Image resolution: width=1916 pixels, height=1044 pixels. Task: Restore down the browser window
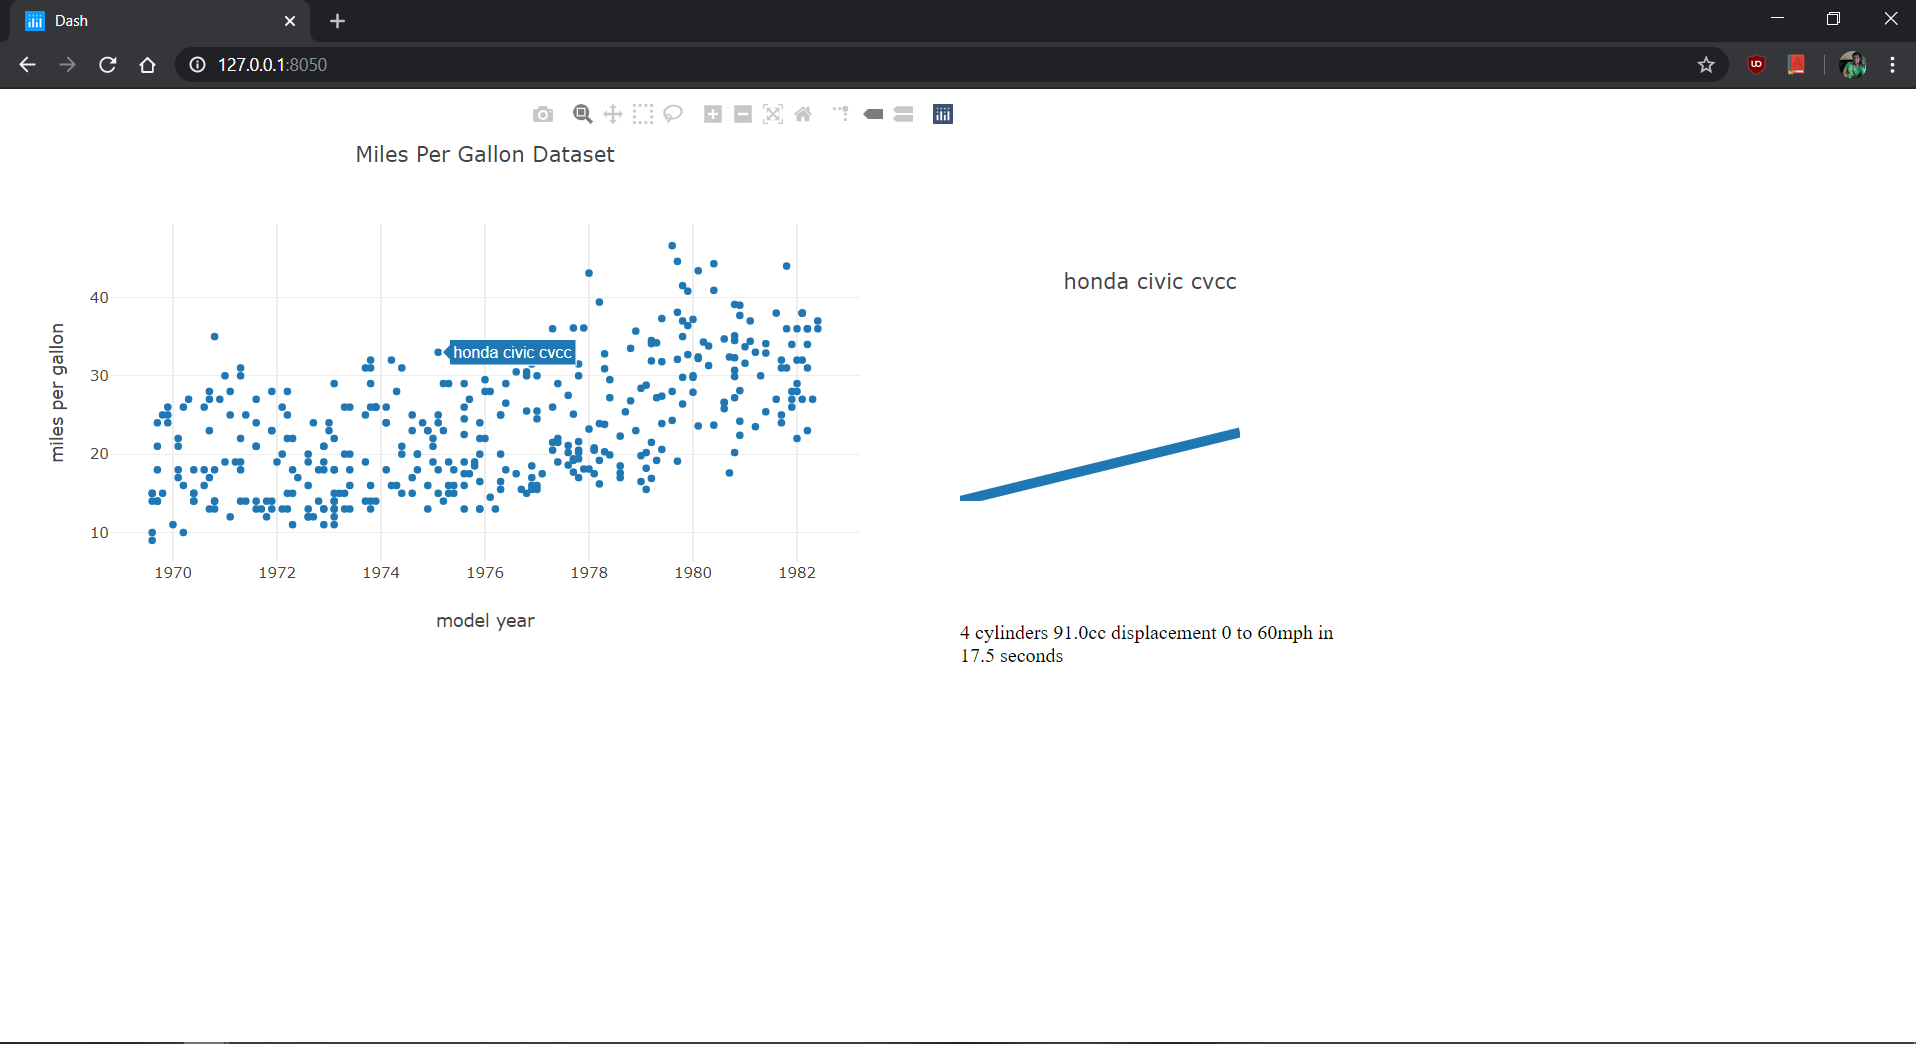1833,19
